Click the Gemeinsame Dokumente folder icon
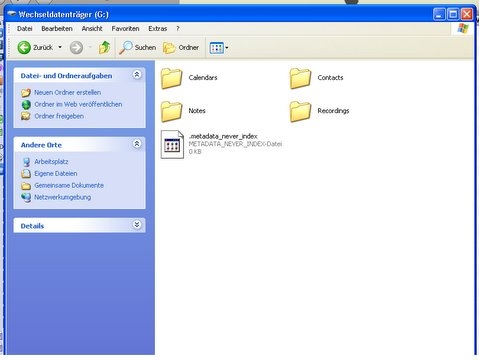Image resolution: width=479 pixels, height=361 pixels. coord(26,186)
